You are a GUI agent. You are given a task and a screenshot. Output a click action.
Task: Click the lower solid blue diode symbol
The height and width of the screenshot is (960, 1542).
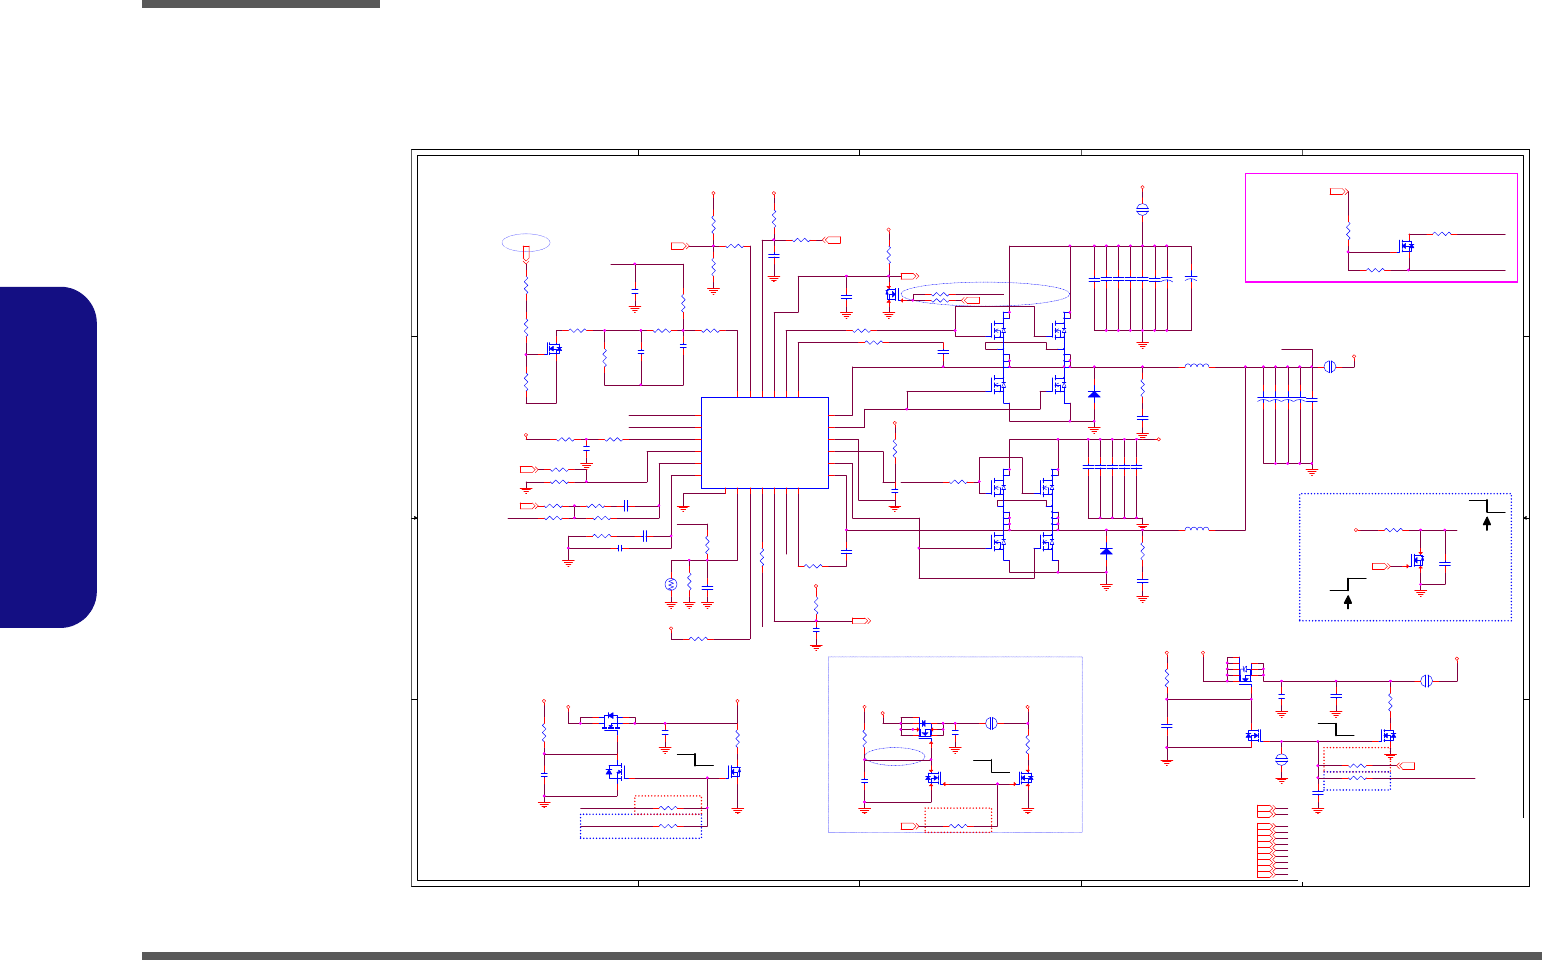pos(1106,551)
